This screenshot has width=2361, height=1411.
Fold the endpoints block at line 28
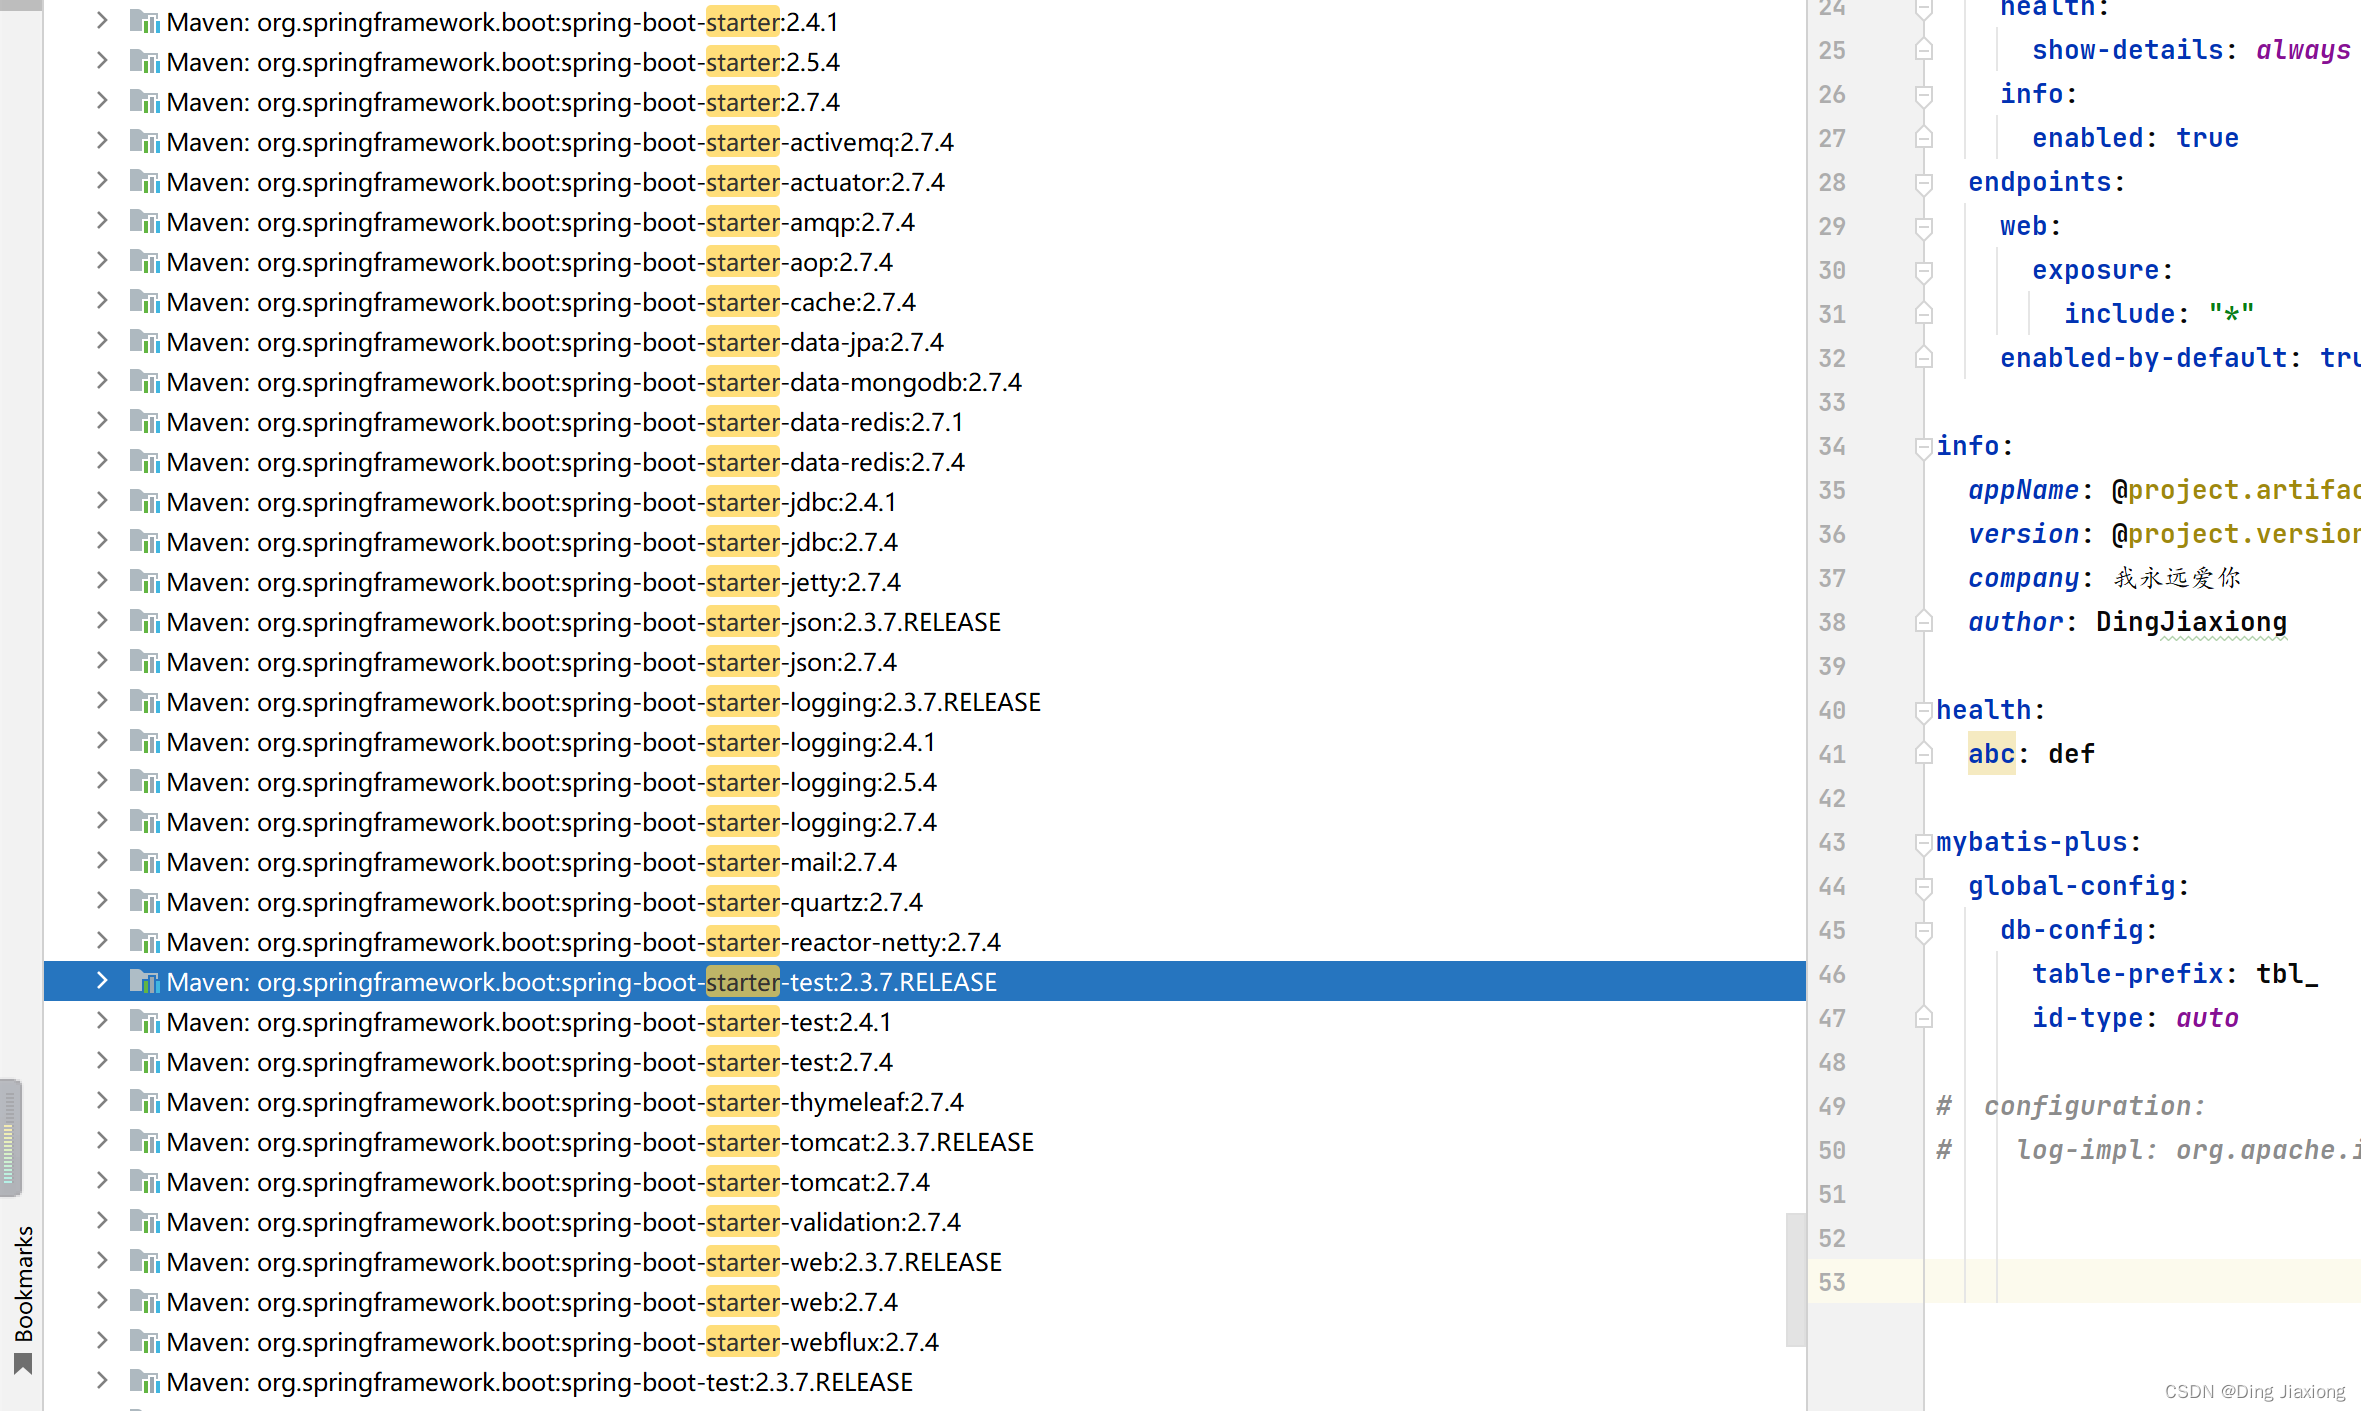1923,183
